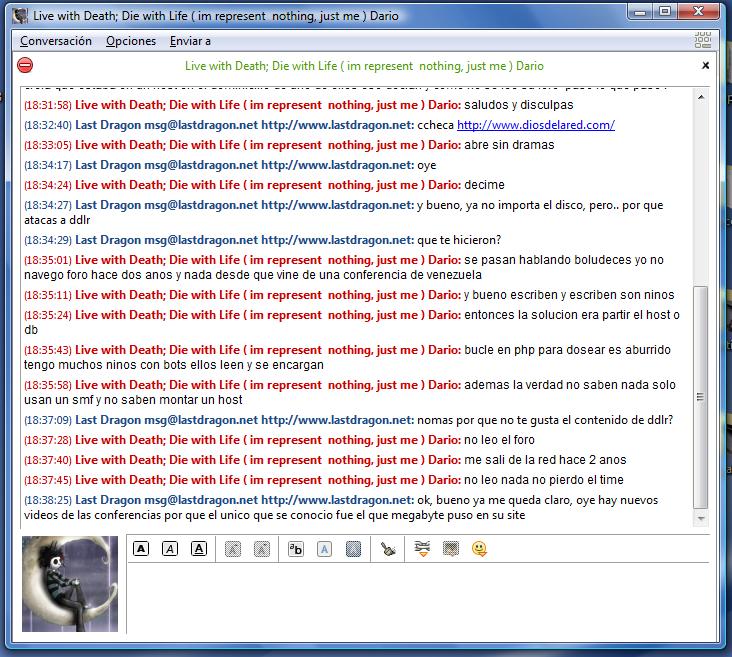Open the Opciones menu
The height and width of the screenshot is (657, 732).
pyautogui.click(x=131, y=41)
